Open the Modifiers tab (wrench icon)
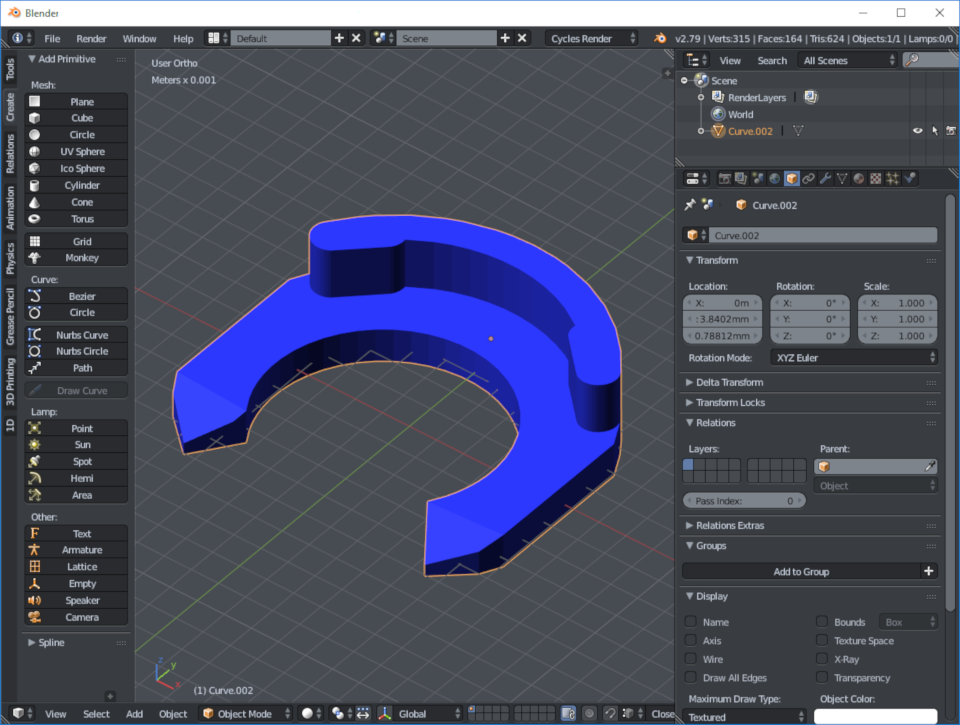Viewport: 960px width, 725px height. click(x=825, y=179)
